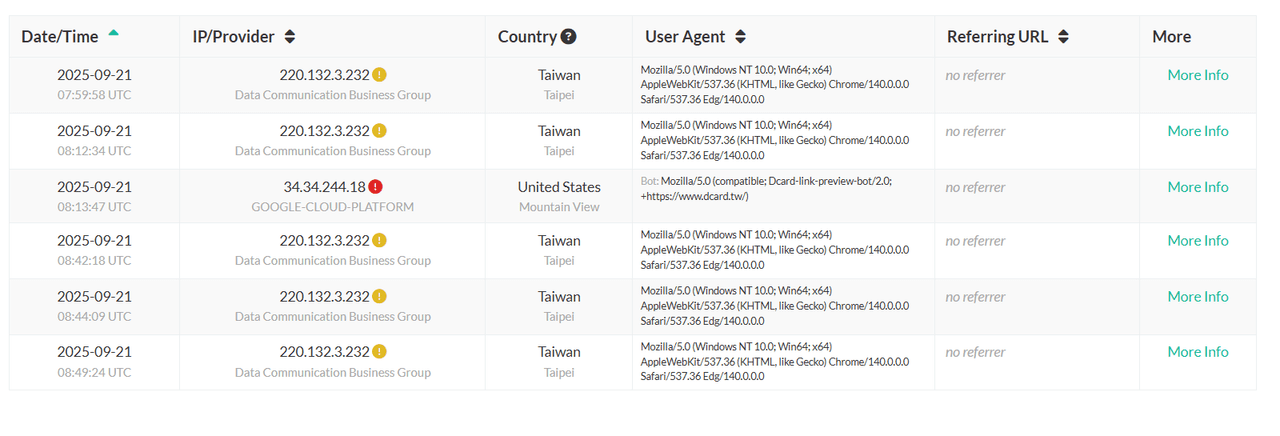Open More Info for the 07:59:58 entry

pyautogui.click(x=1198, y=75)
